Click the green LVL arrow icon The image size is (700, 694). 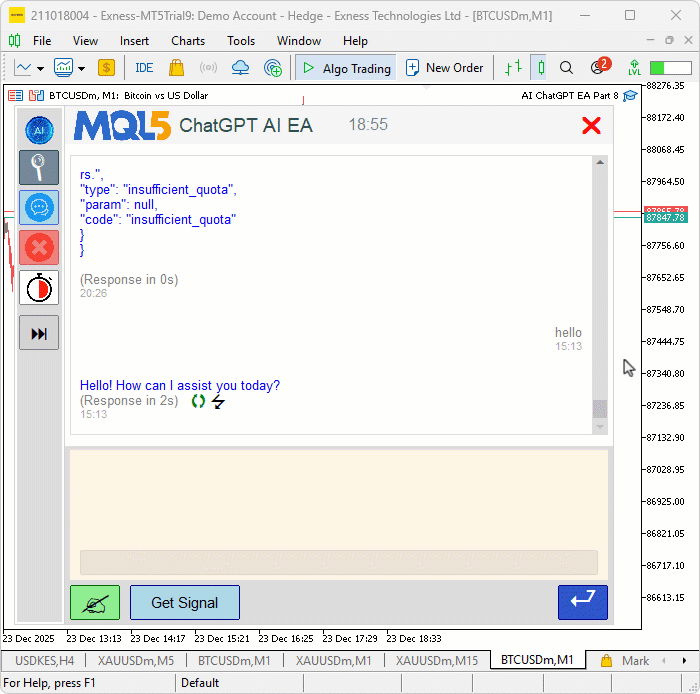click(634, 68)
